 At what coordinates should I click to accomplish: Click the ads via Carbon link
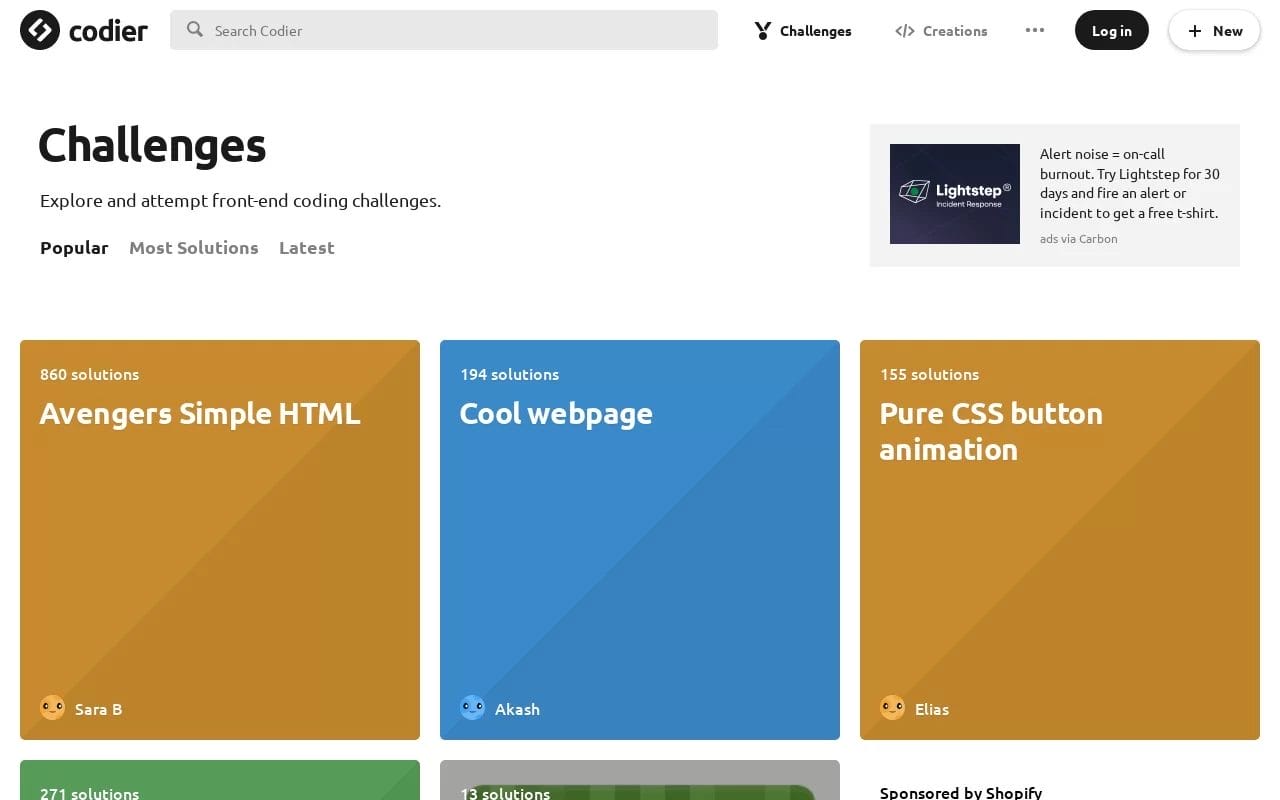(1078, 239)
